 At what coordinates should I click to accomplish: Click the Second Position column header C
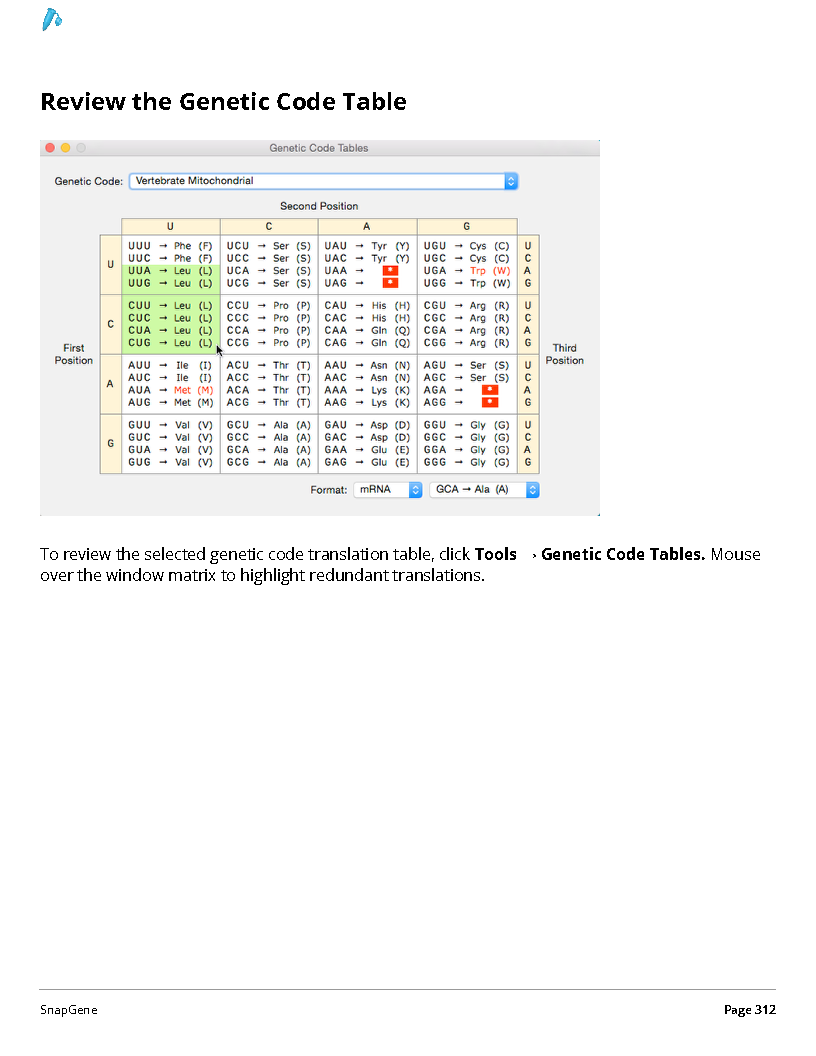coord(269,226)
